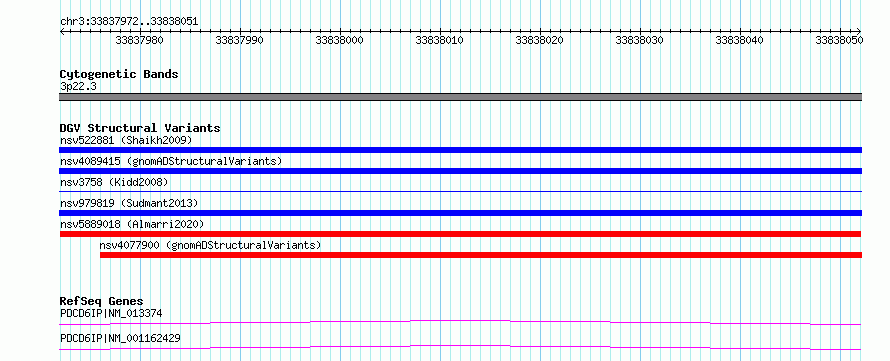Click nsv979819 (Sudmant2013) label
890x361 pixels.
(x=129, y=203)
